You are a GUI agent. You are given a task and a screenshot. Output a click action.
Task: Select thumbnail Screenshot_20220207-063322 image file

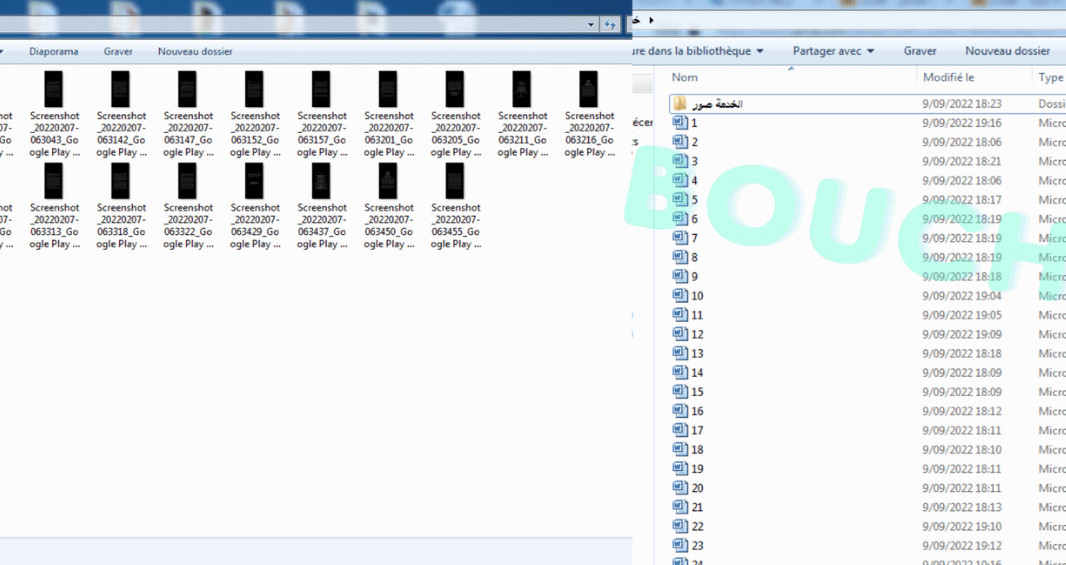coord(187,181)
